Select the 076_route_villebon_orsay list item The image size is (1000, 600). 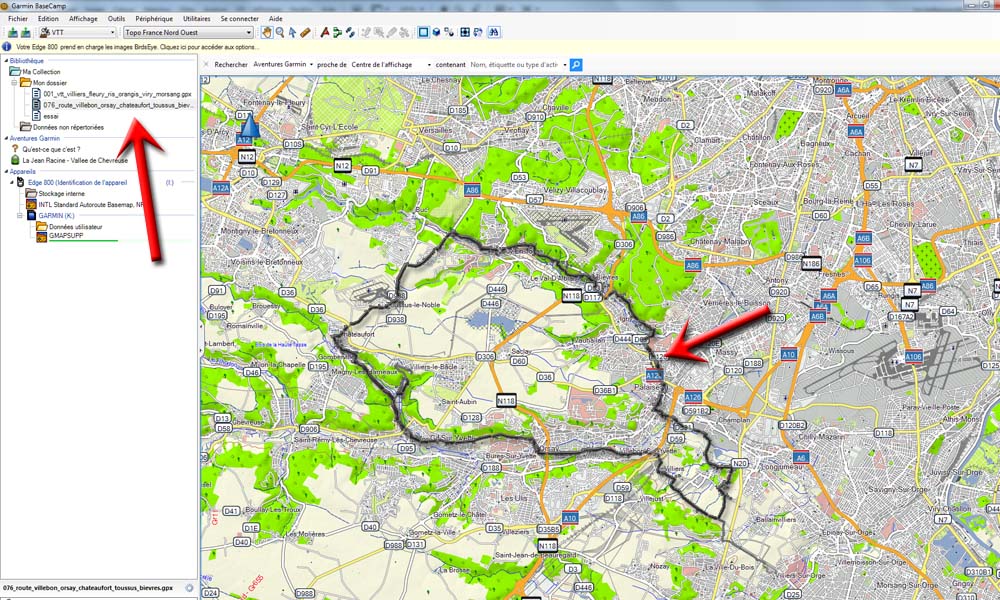point(118,105)
